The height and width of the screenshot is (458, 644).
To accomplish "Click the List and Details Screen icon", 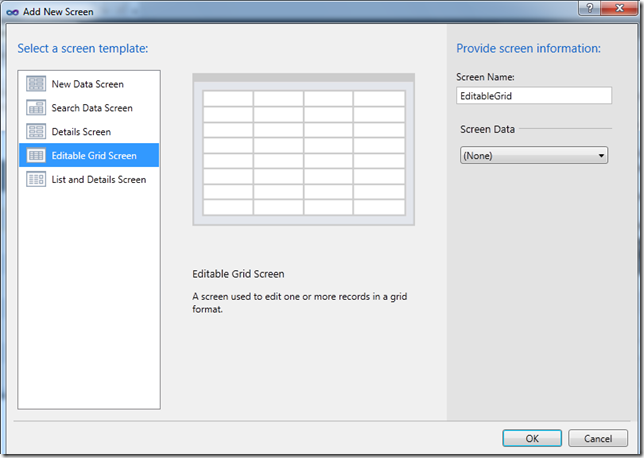I will click(36, 179).
